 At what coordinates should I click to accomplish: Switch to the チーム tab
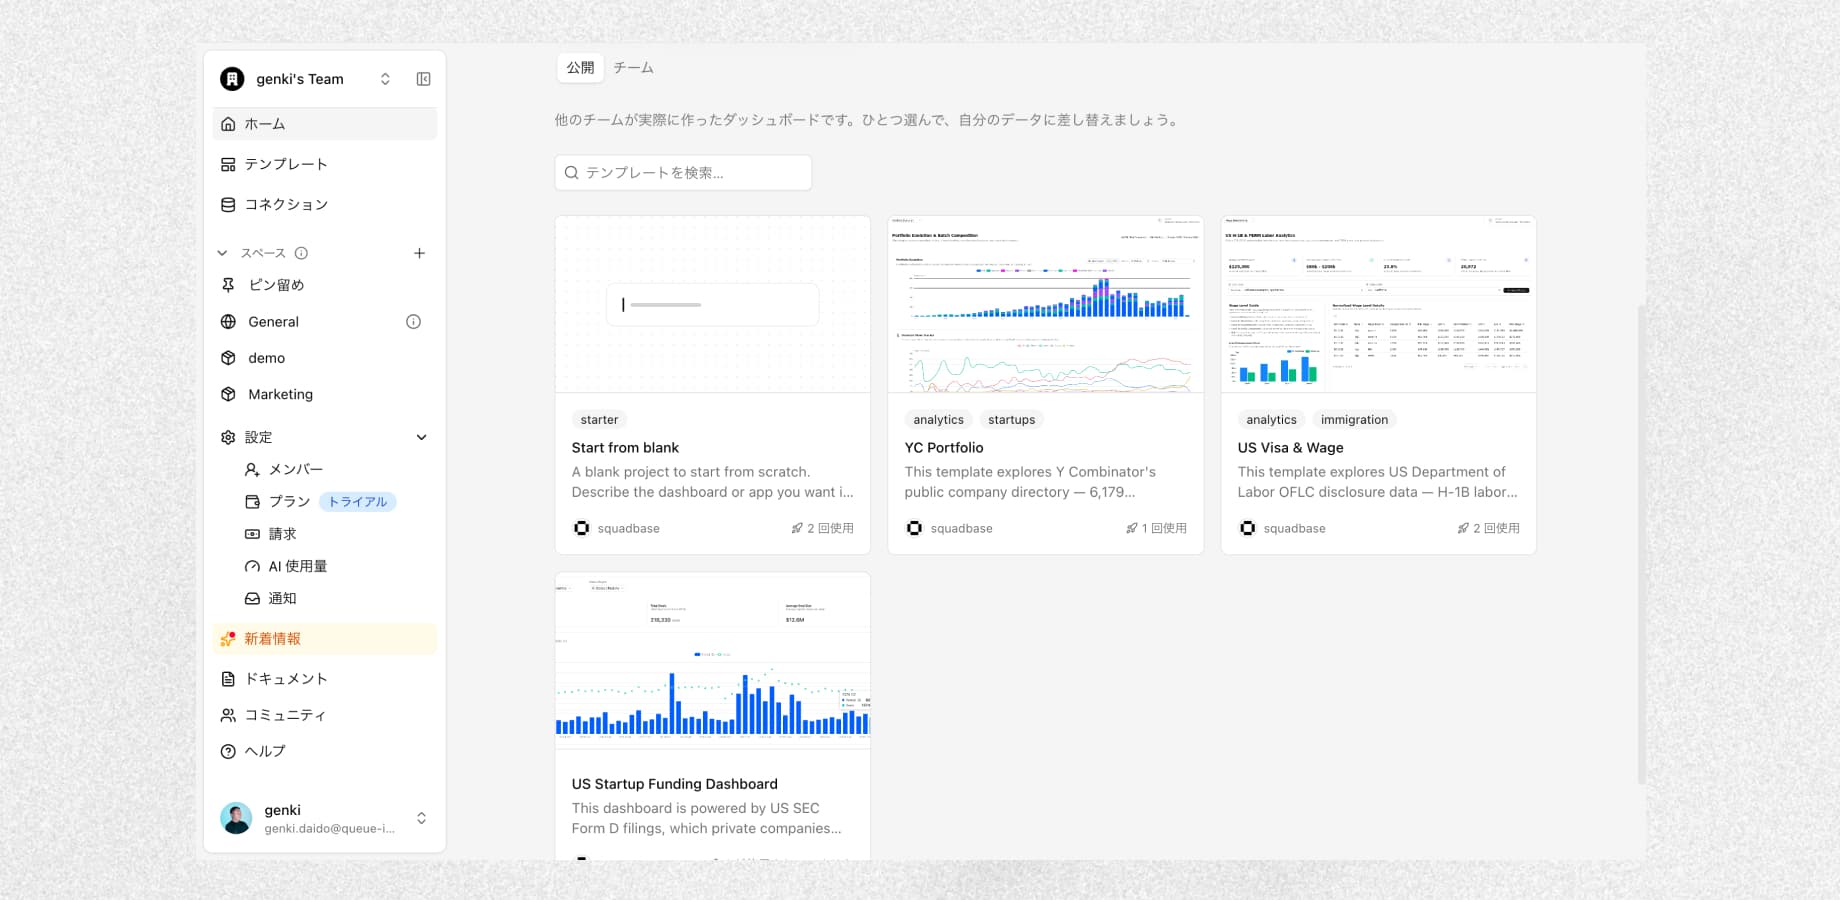pyautogui.click(x=634, y=67)
